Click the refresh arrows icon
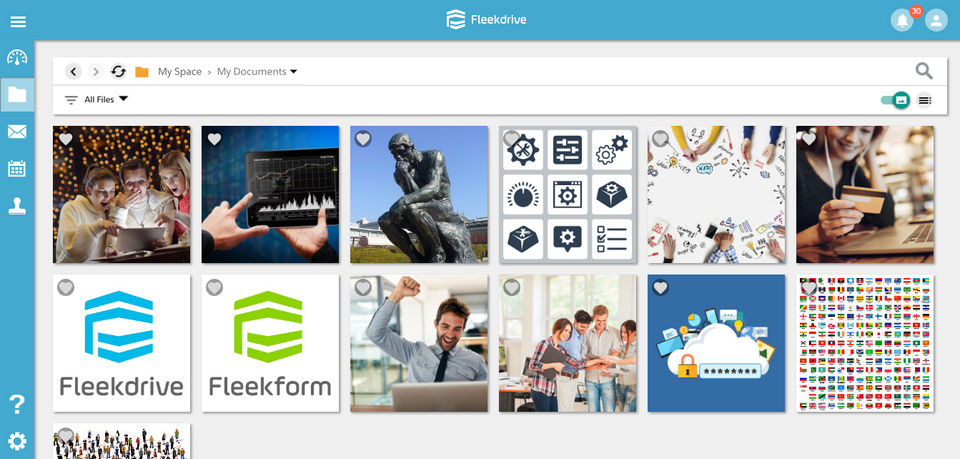 coord(118,72)
